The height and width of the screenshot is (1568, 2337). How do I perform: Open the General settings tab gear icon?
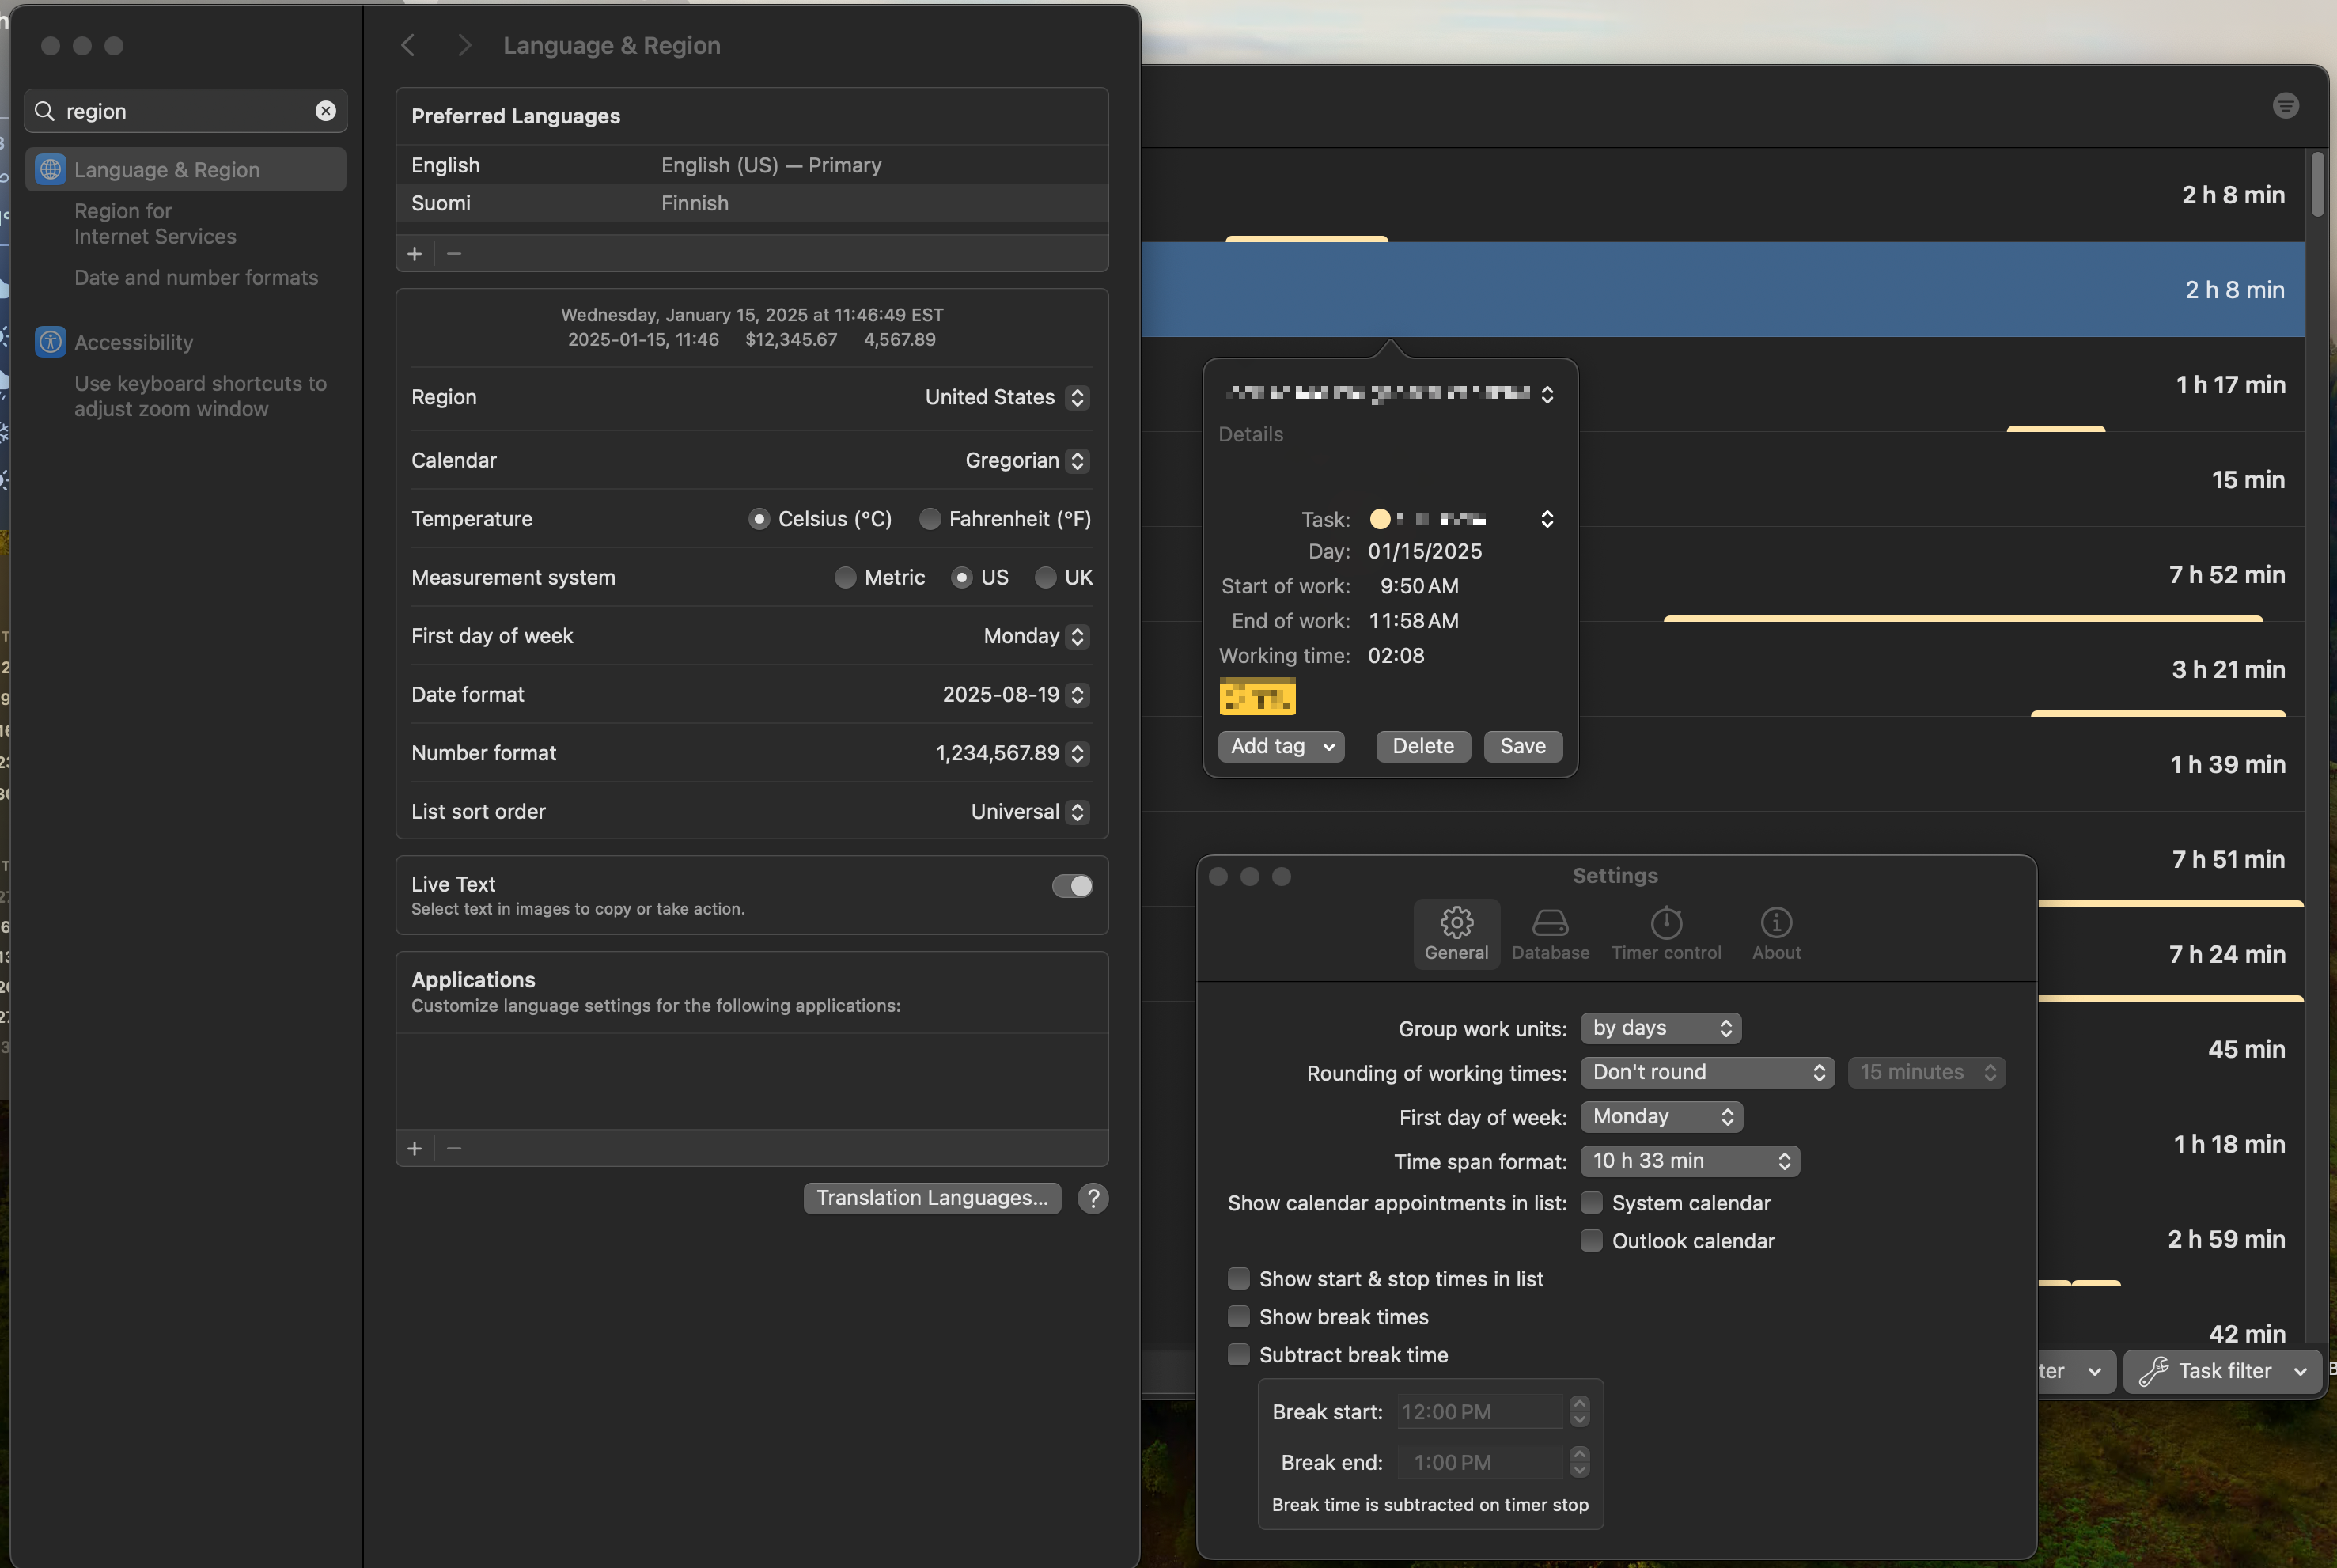pos(1456,922)
